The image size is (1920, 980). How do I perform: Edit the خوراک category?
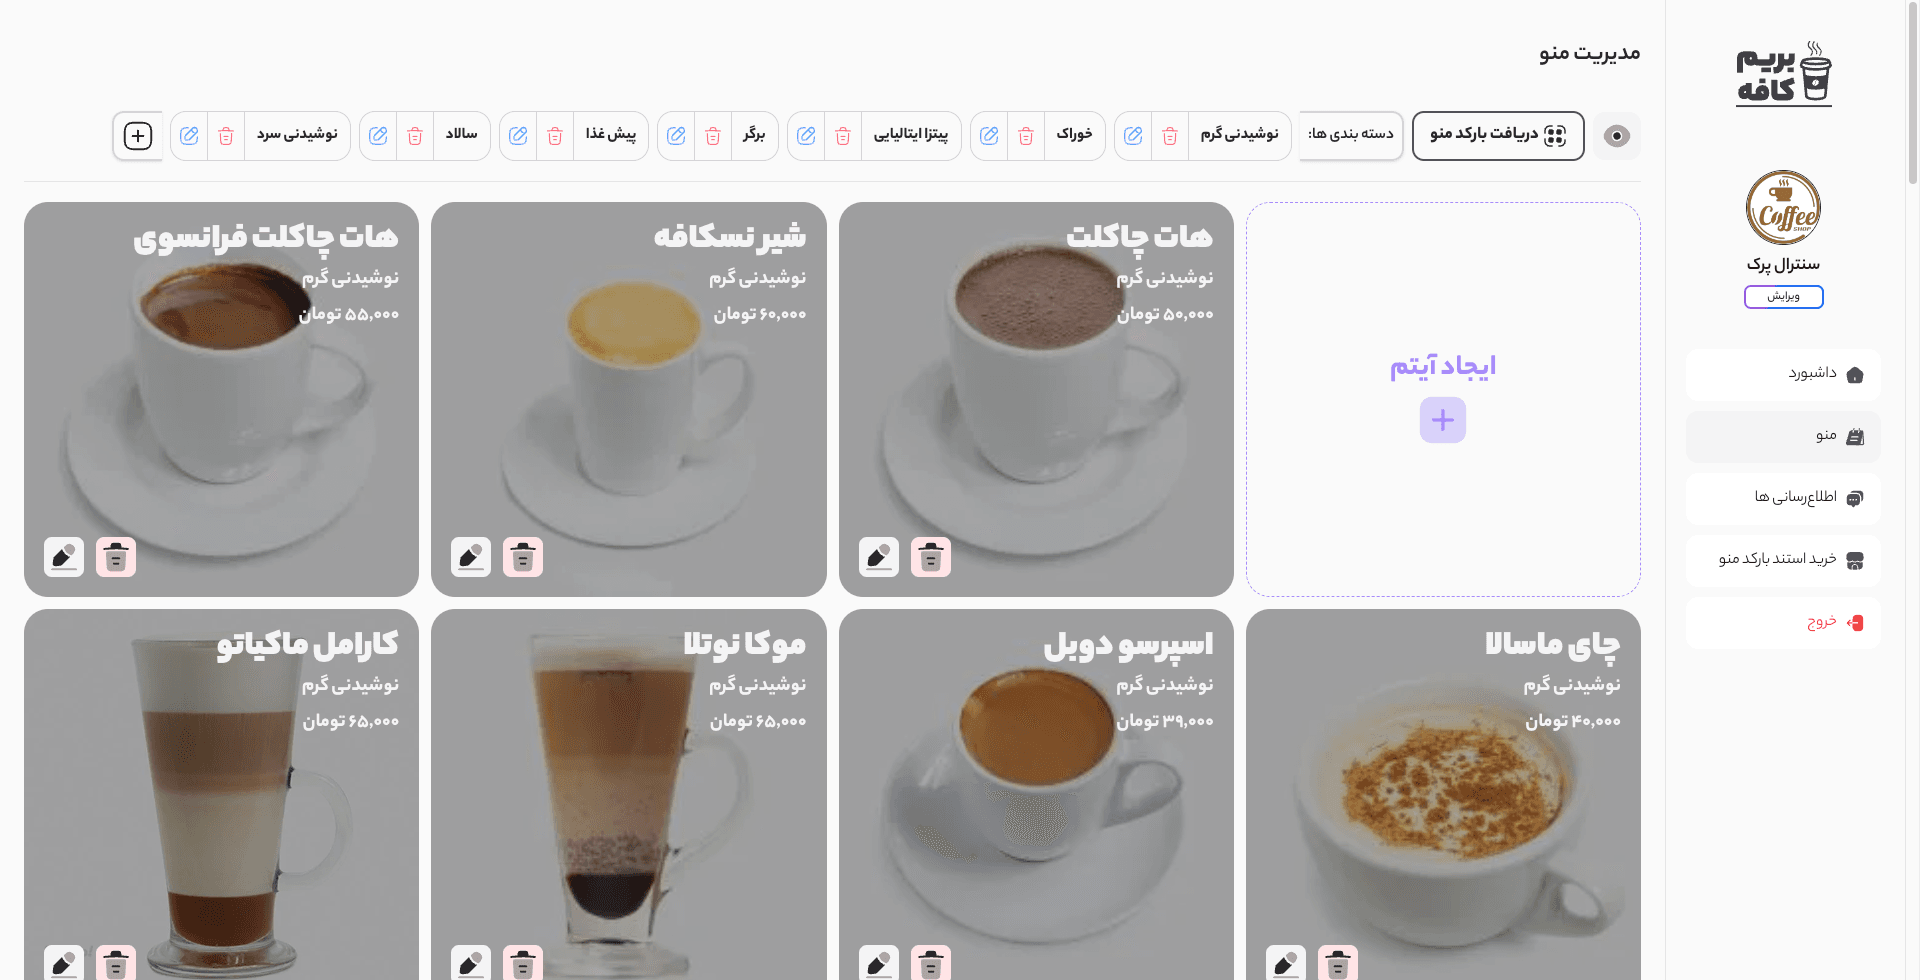989,136
